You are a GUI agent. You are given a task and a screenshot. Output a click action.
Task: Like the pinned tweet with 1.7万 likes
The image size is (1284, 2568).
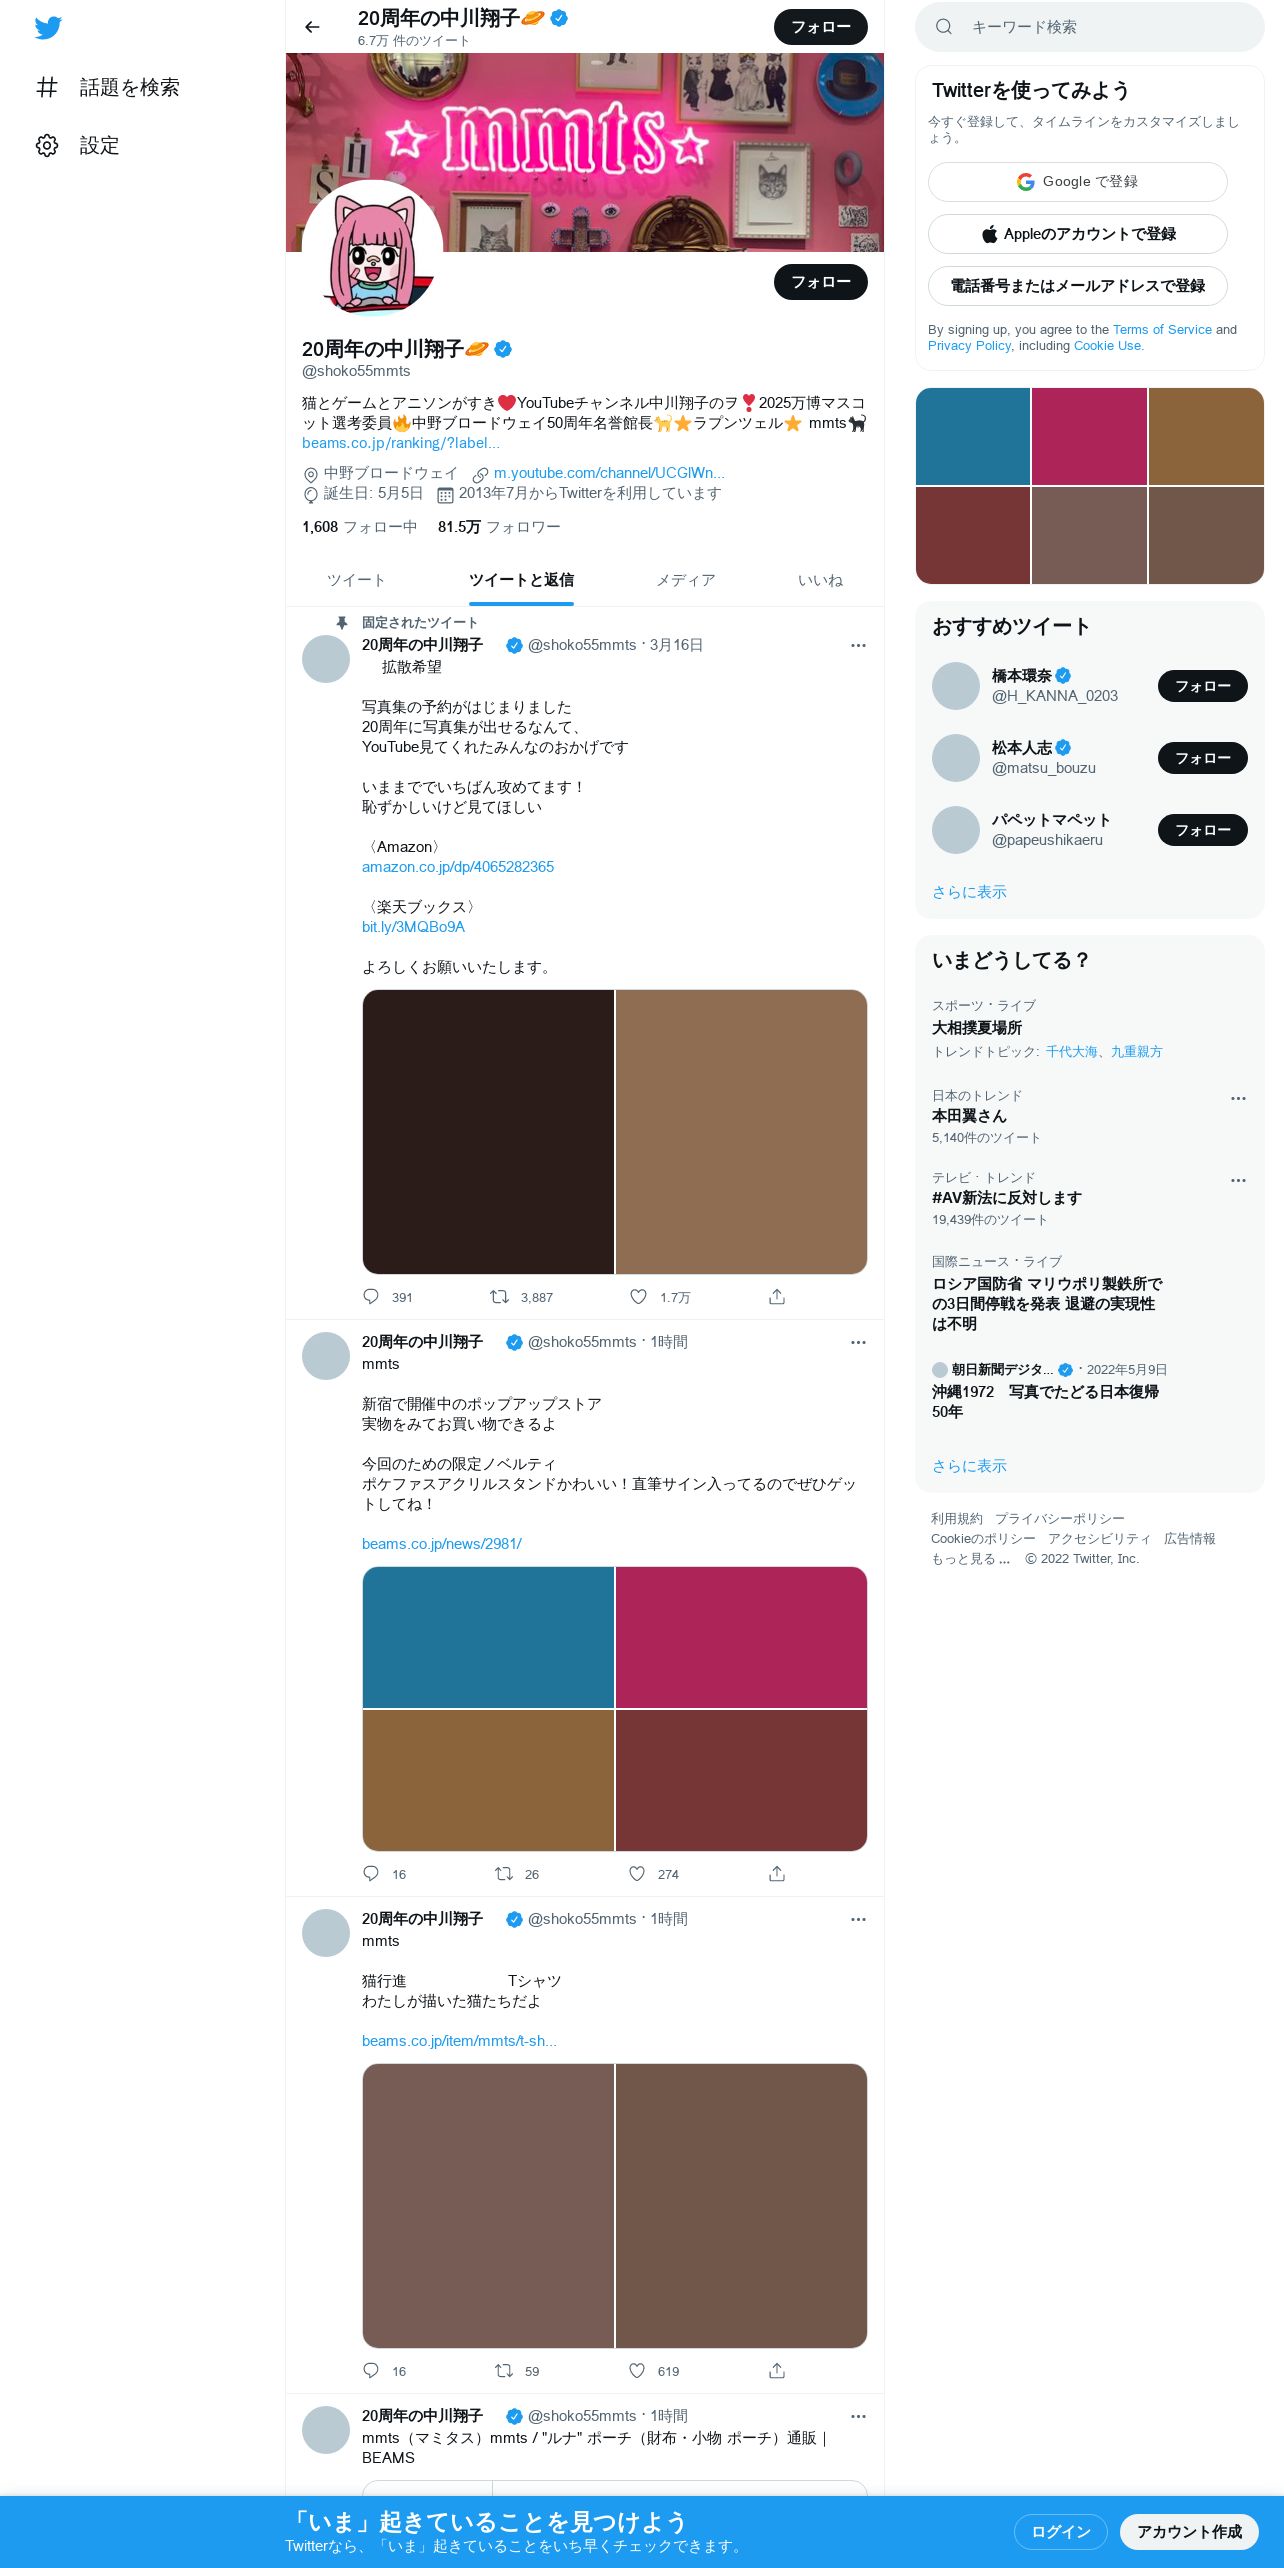pyautogui.click(x=638, y=1296)
